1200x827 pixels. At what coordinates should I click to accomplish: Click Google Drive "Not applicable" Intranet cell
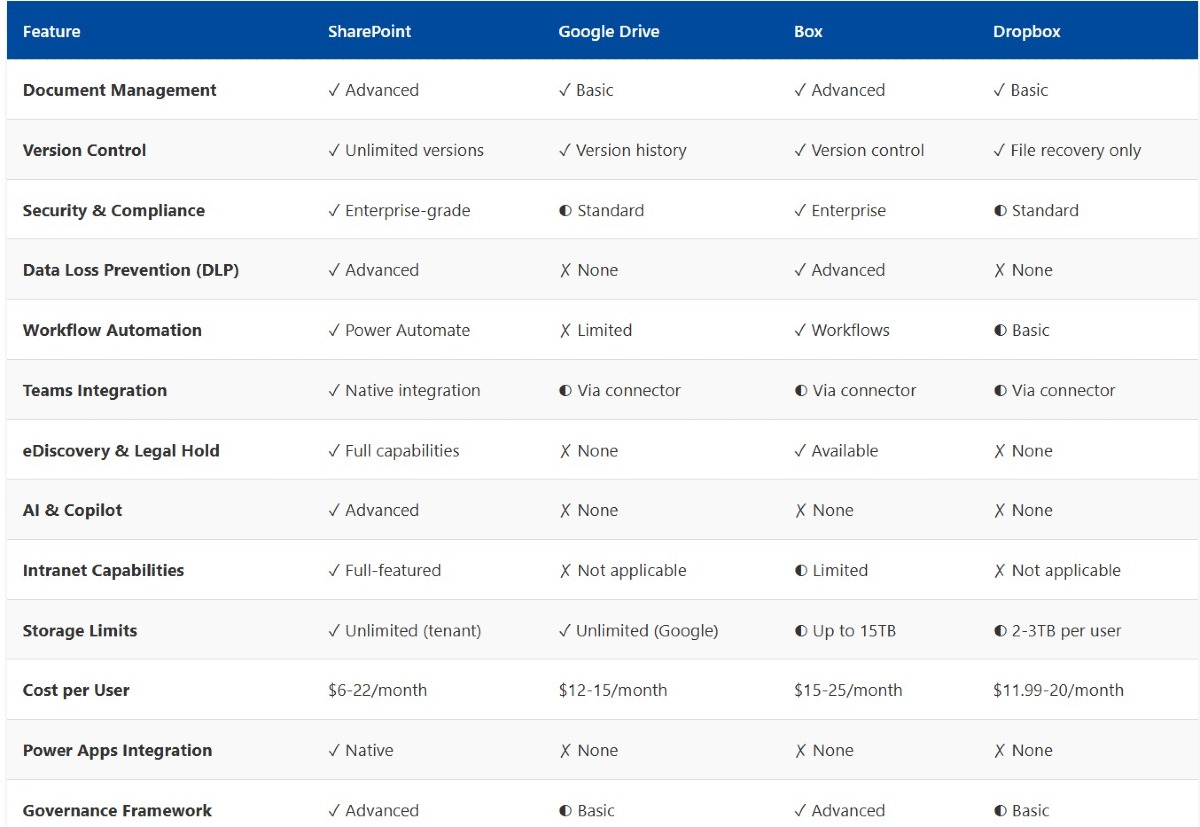[622, 570]
